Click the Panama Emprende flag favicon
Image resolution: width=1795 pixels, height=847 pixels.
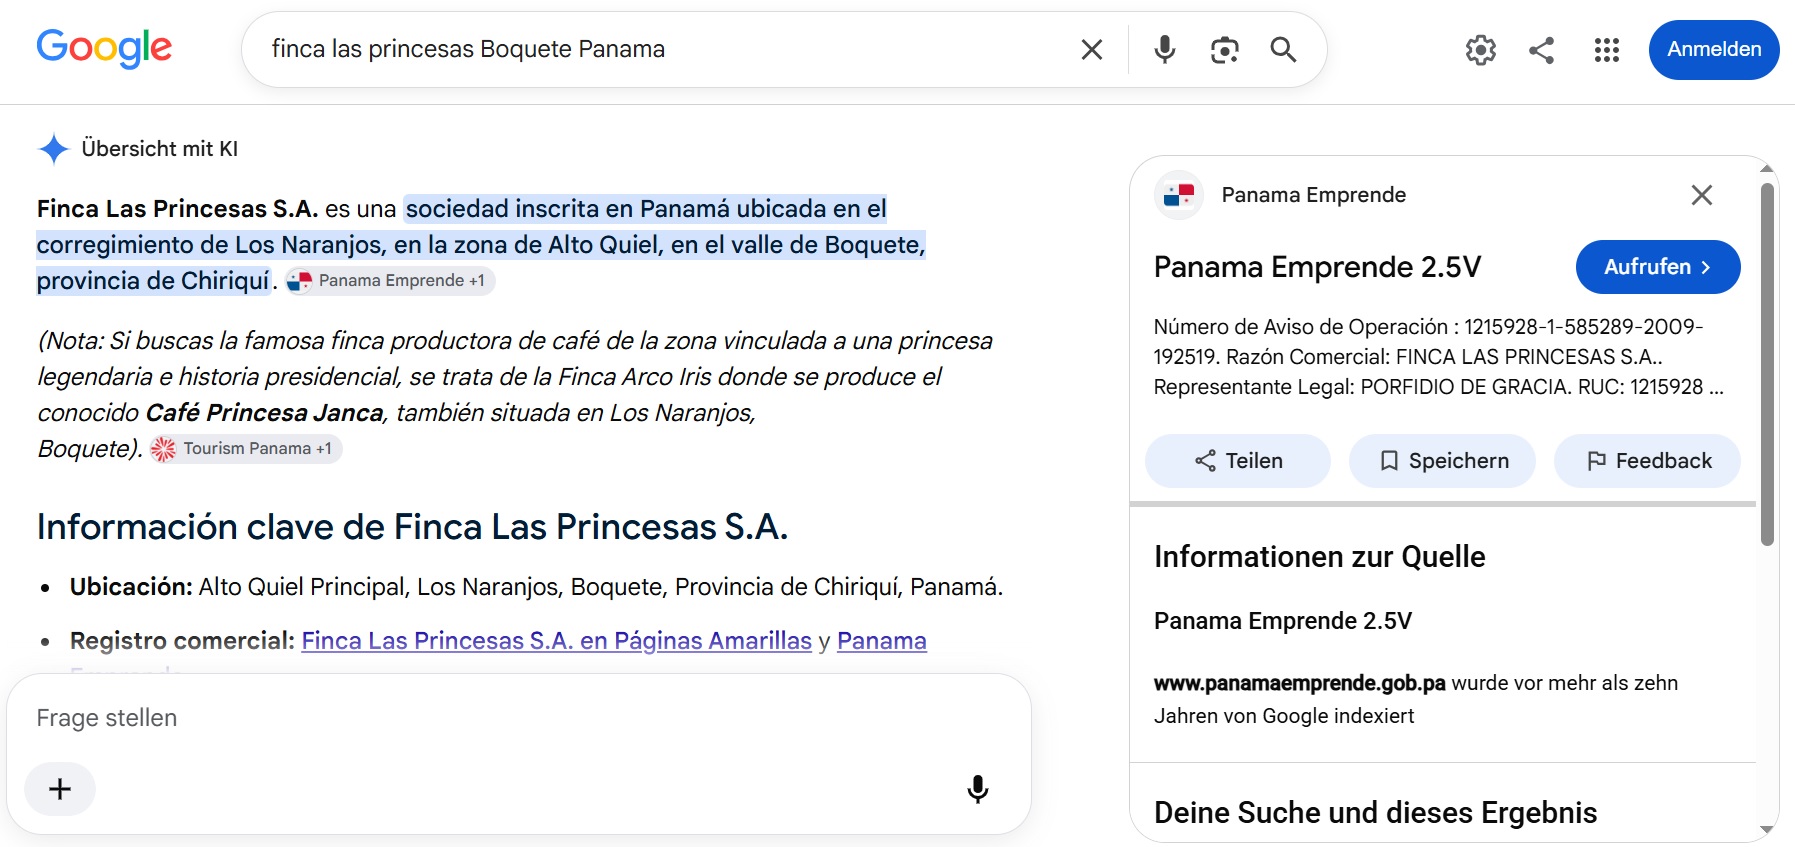click(x=1179, y=195)
